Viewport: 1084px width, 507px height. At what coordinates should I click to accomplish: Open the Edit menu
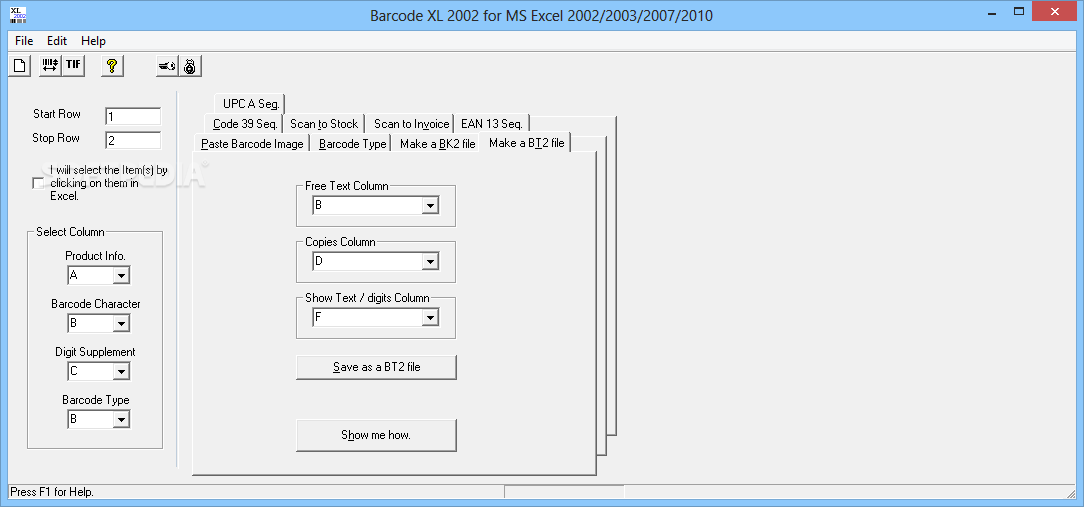tap(57, 41)
